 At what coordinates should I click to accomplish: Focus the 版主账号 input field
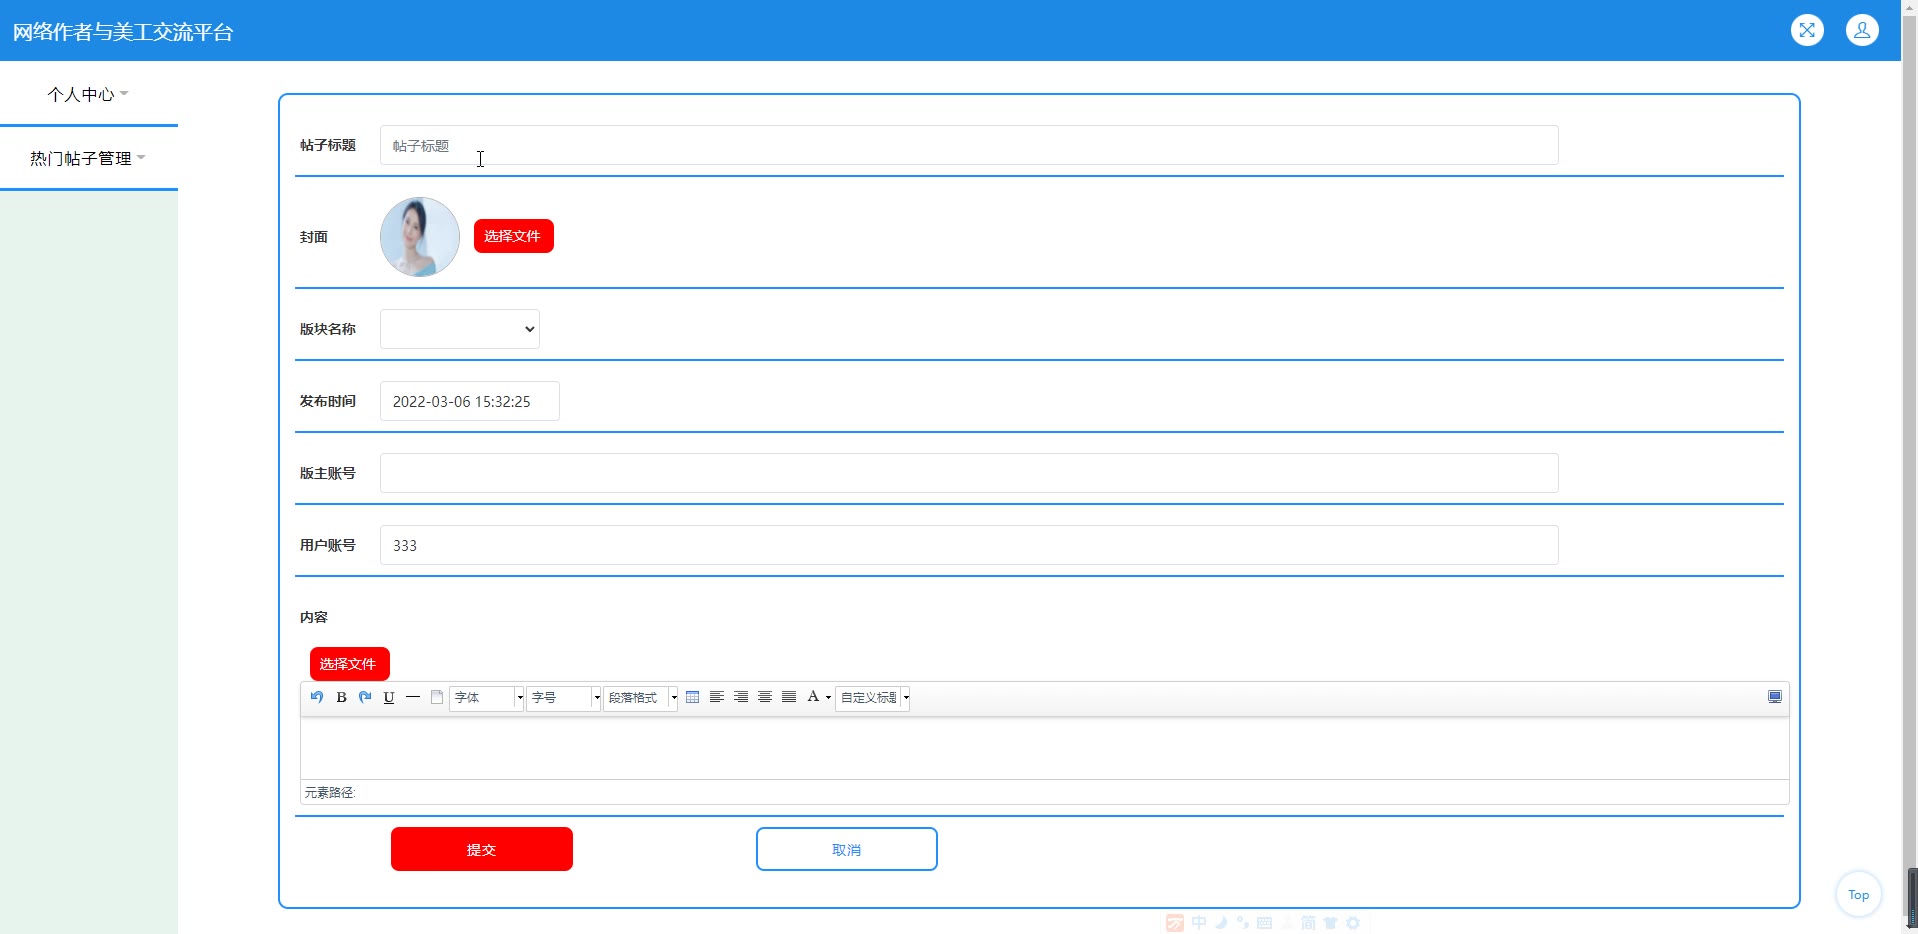[969, 473]
